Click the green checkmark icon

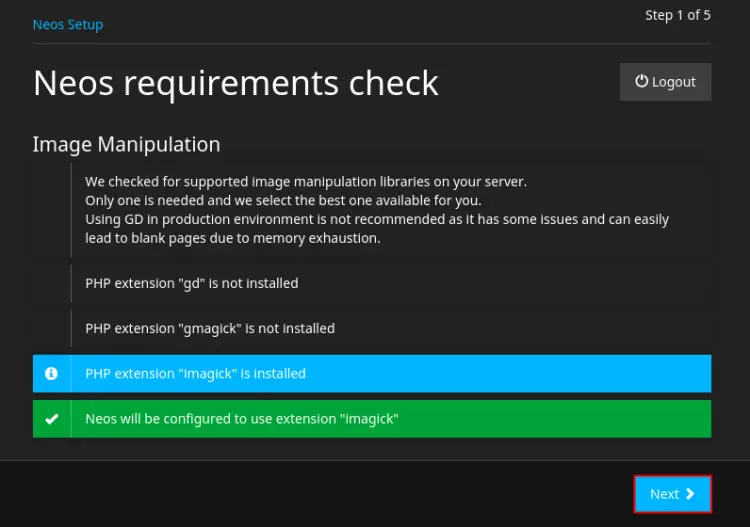[51, 419]
